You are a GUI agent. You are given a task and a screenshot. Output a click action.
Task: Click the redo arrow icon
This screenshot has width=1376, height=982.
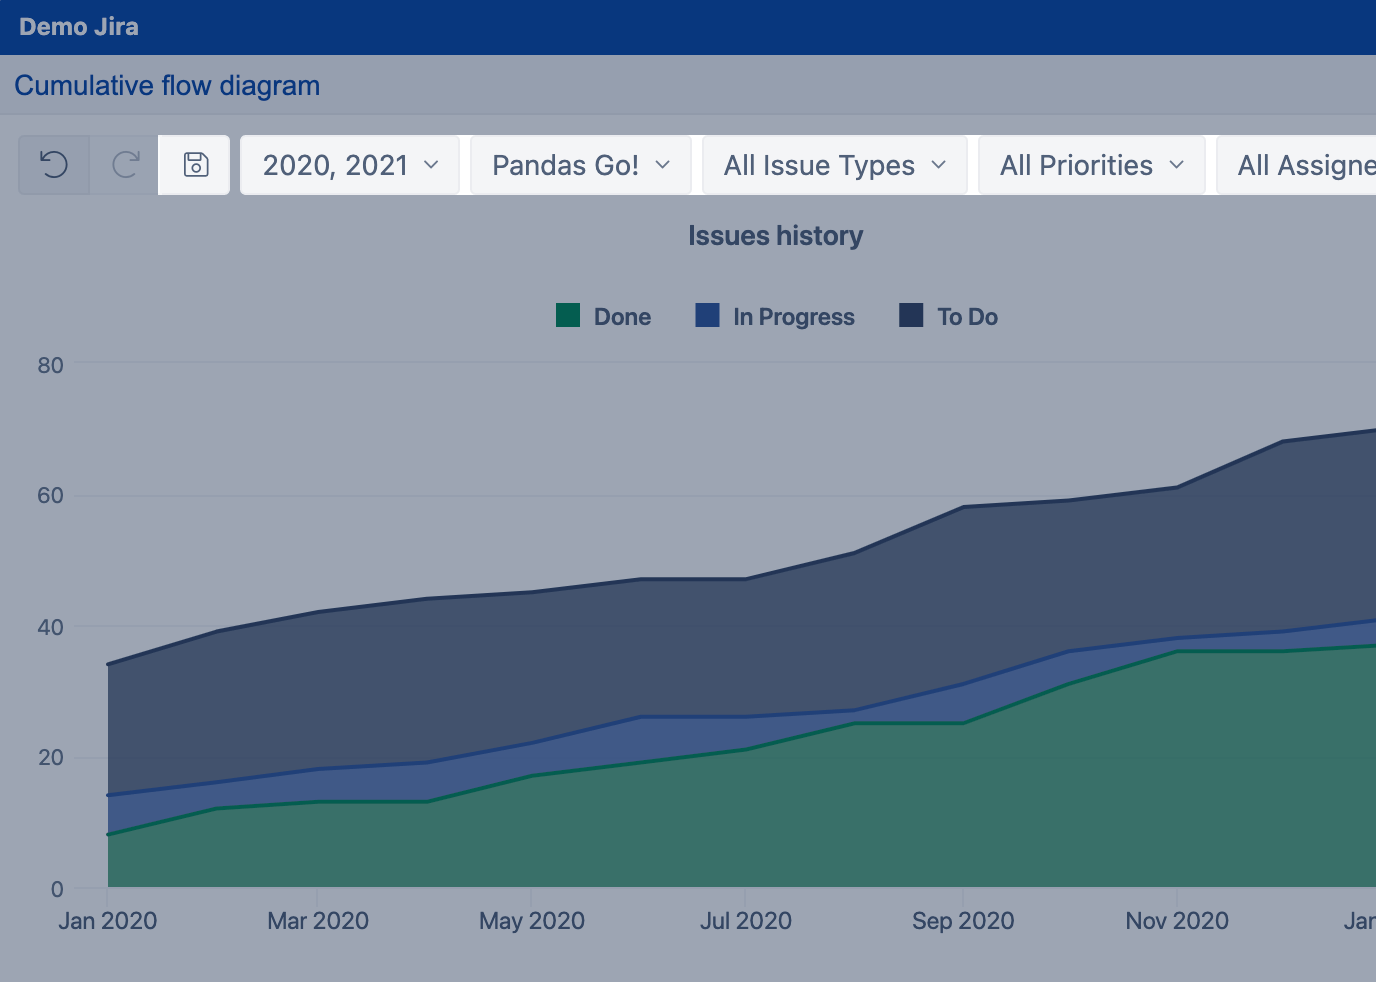tap(125, 165)
